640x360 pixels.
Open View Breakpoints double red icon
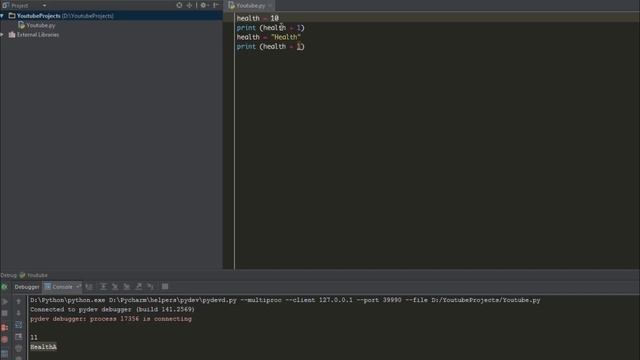tap(4, 327)
